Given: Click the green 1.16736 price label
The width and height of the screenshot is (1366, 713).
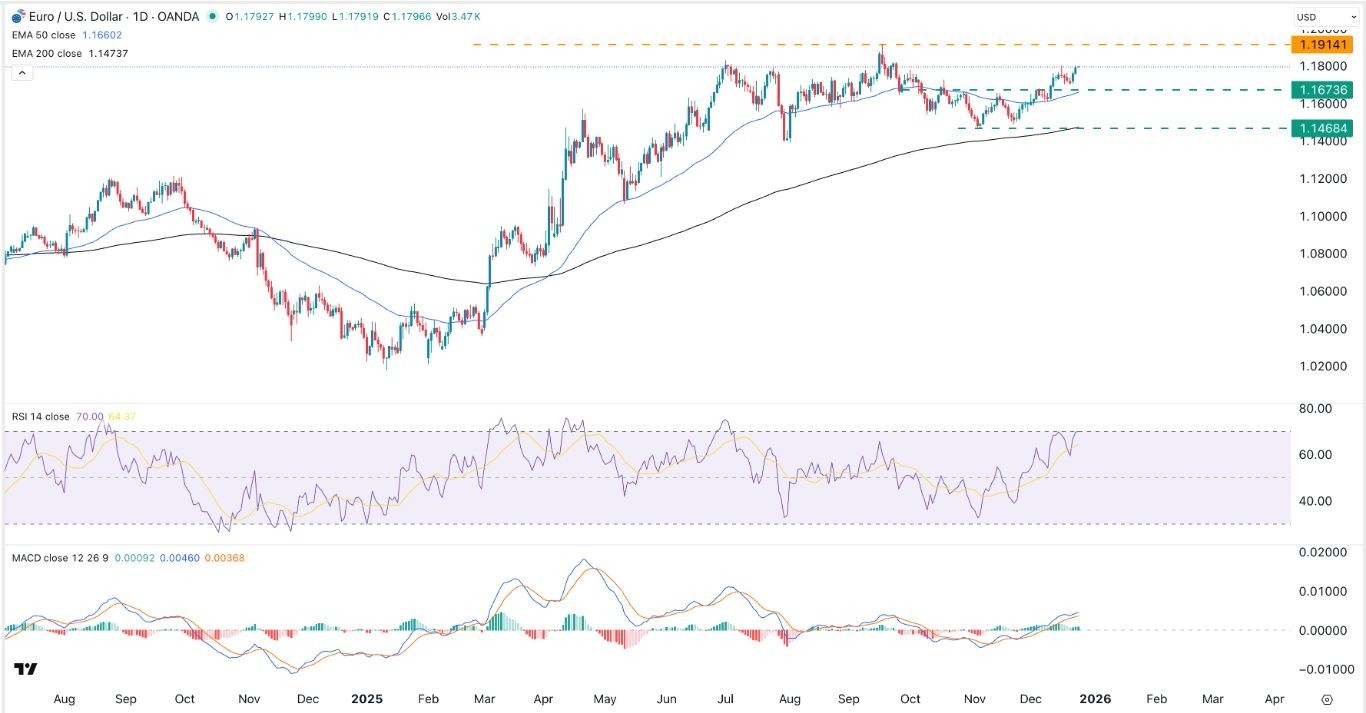Looking at the screenshot, I should click(x=1322, y=90).
